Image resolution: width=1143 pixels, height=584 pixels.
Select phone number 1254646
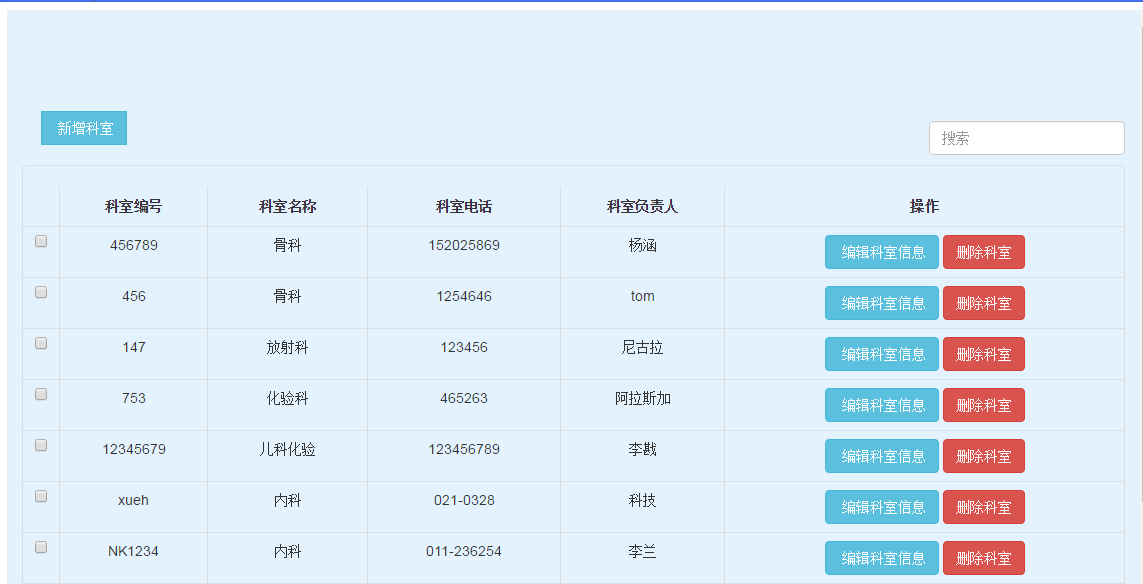464,297
